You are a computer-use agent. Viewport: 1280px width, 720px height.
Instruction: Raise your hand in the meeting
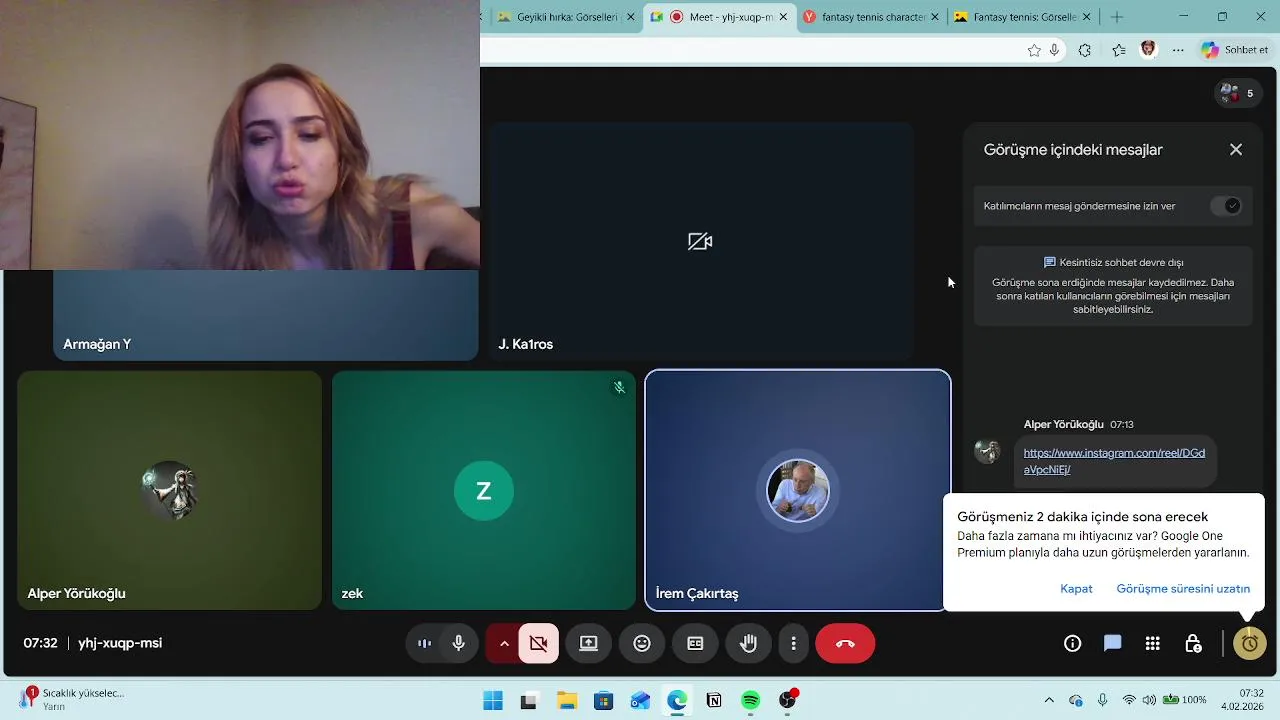(x=749, y=644)
